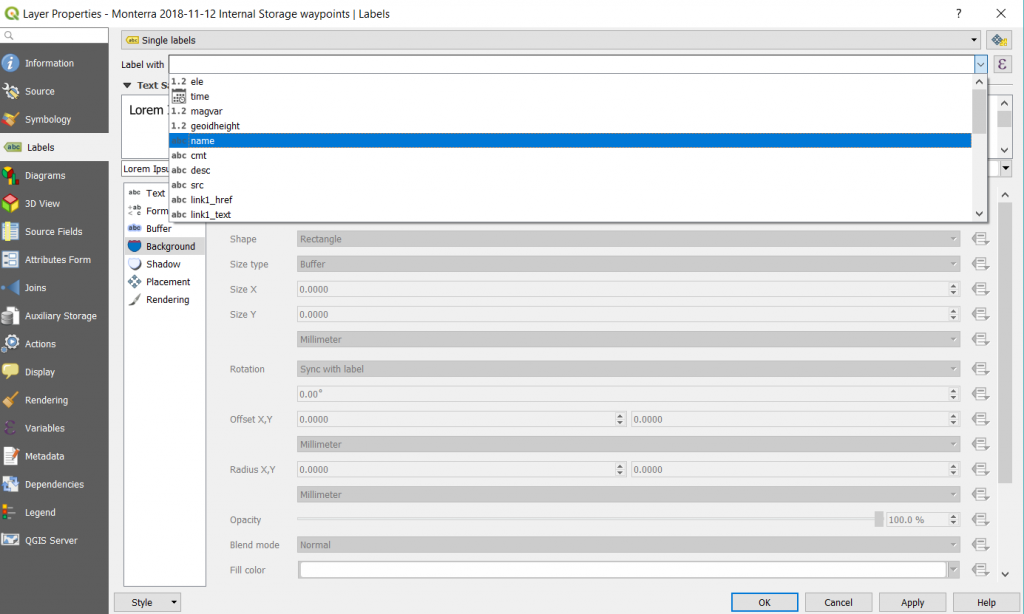Select the desc field option
Screen dimensions: 1024x614
point(569,170)
